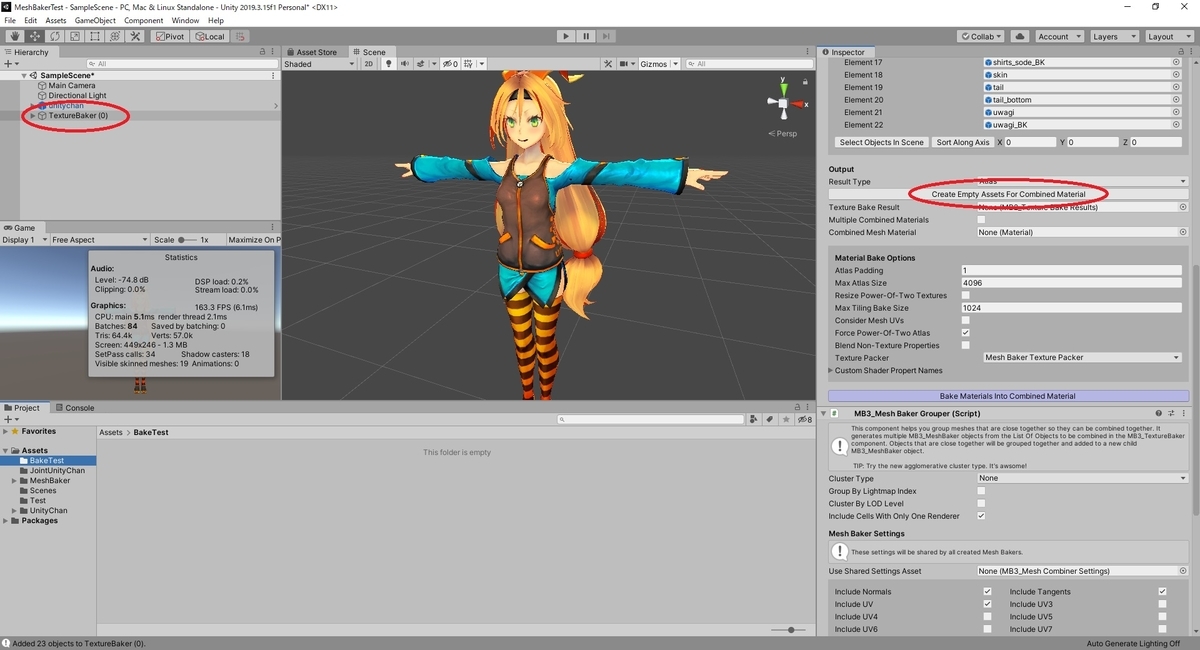Click Atlas Padding input field
This screenshot has height=650, width=1200.
coord(1071,270)
